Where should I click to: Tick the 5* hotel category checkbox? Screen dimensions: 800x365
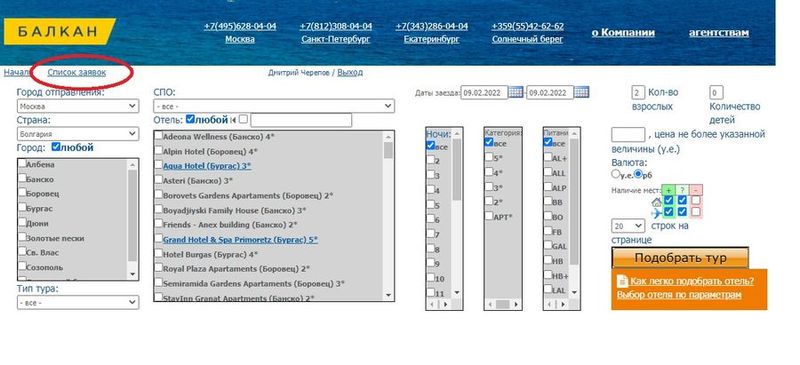point(489,157)
